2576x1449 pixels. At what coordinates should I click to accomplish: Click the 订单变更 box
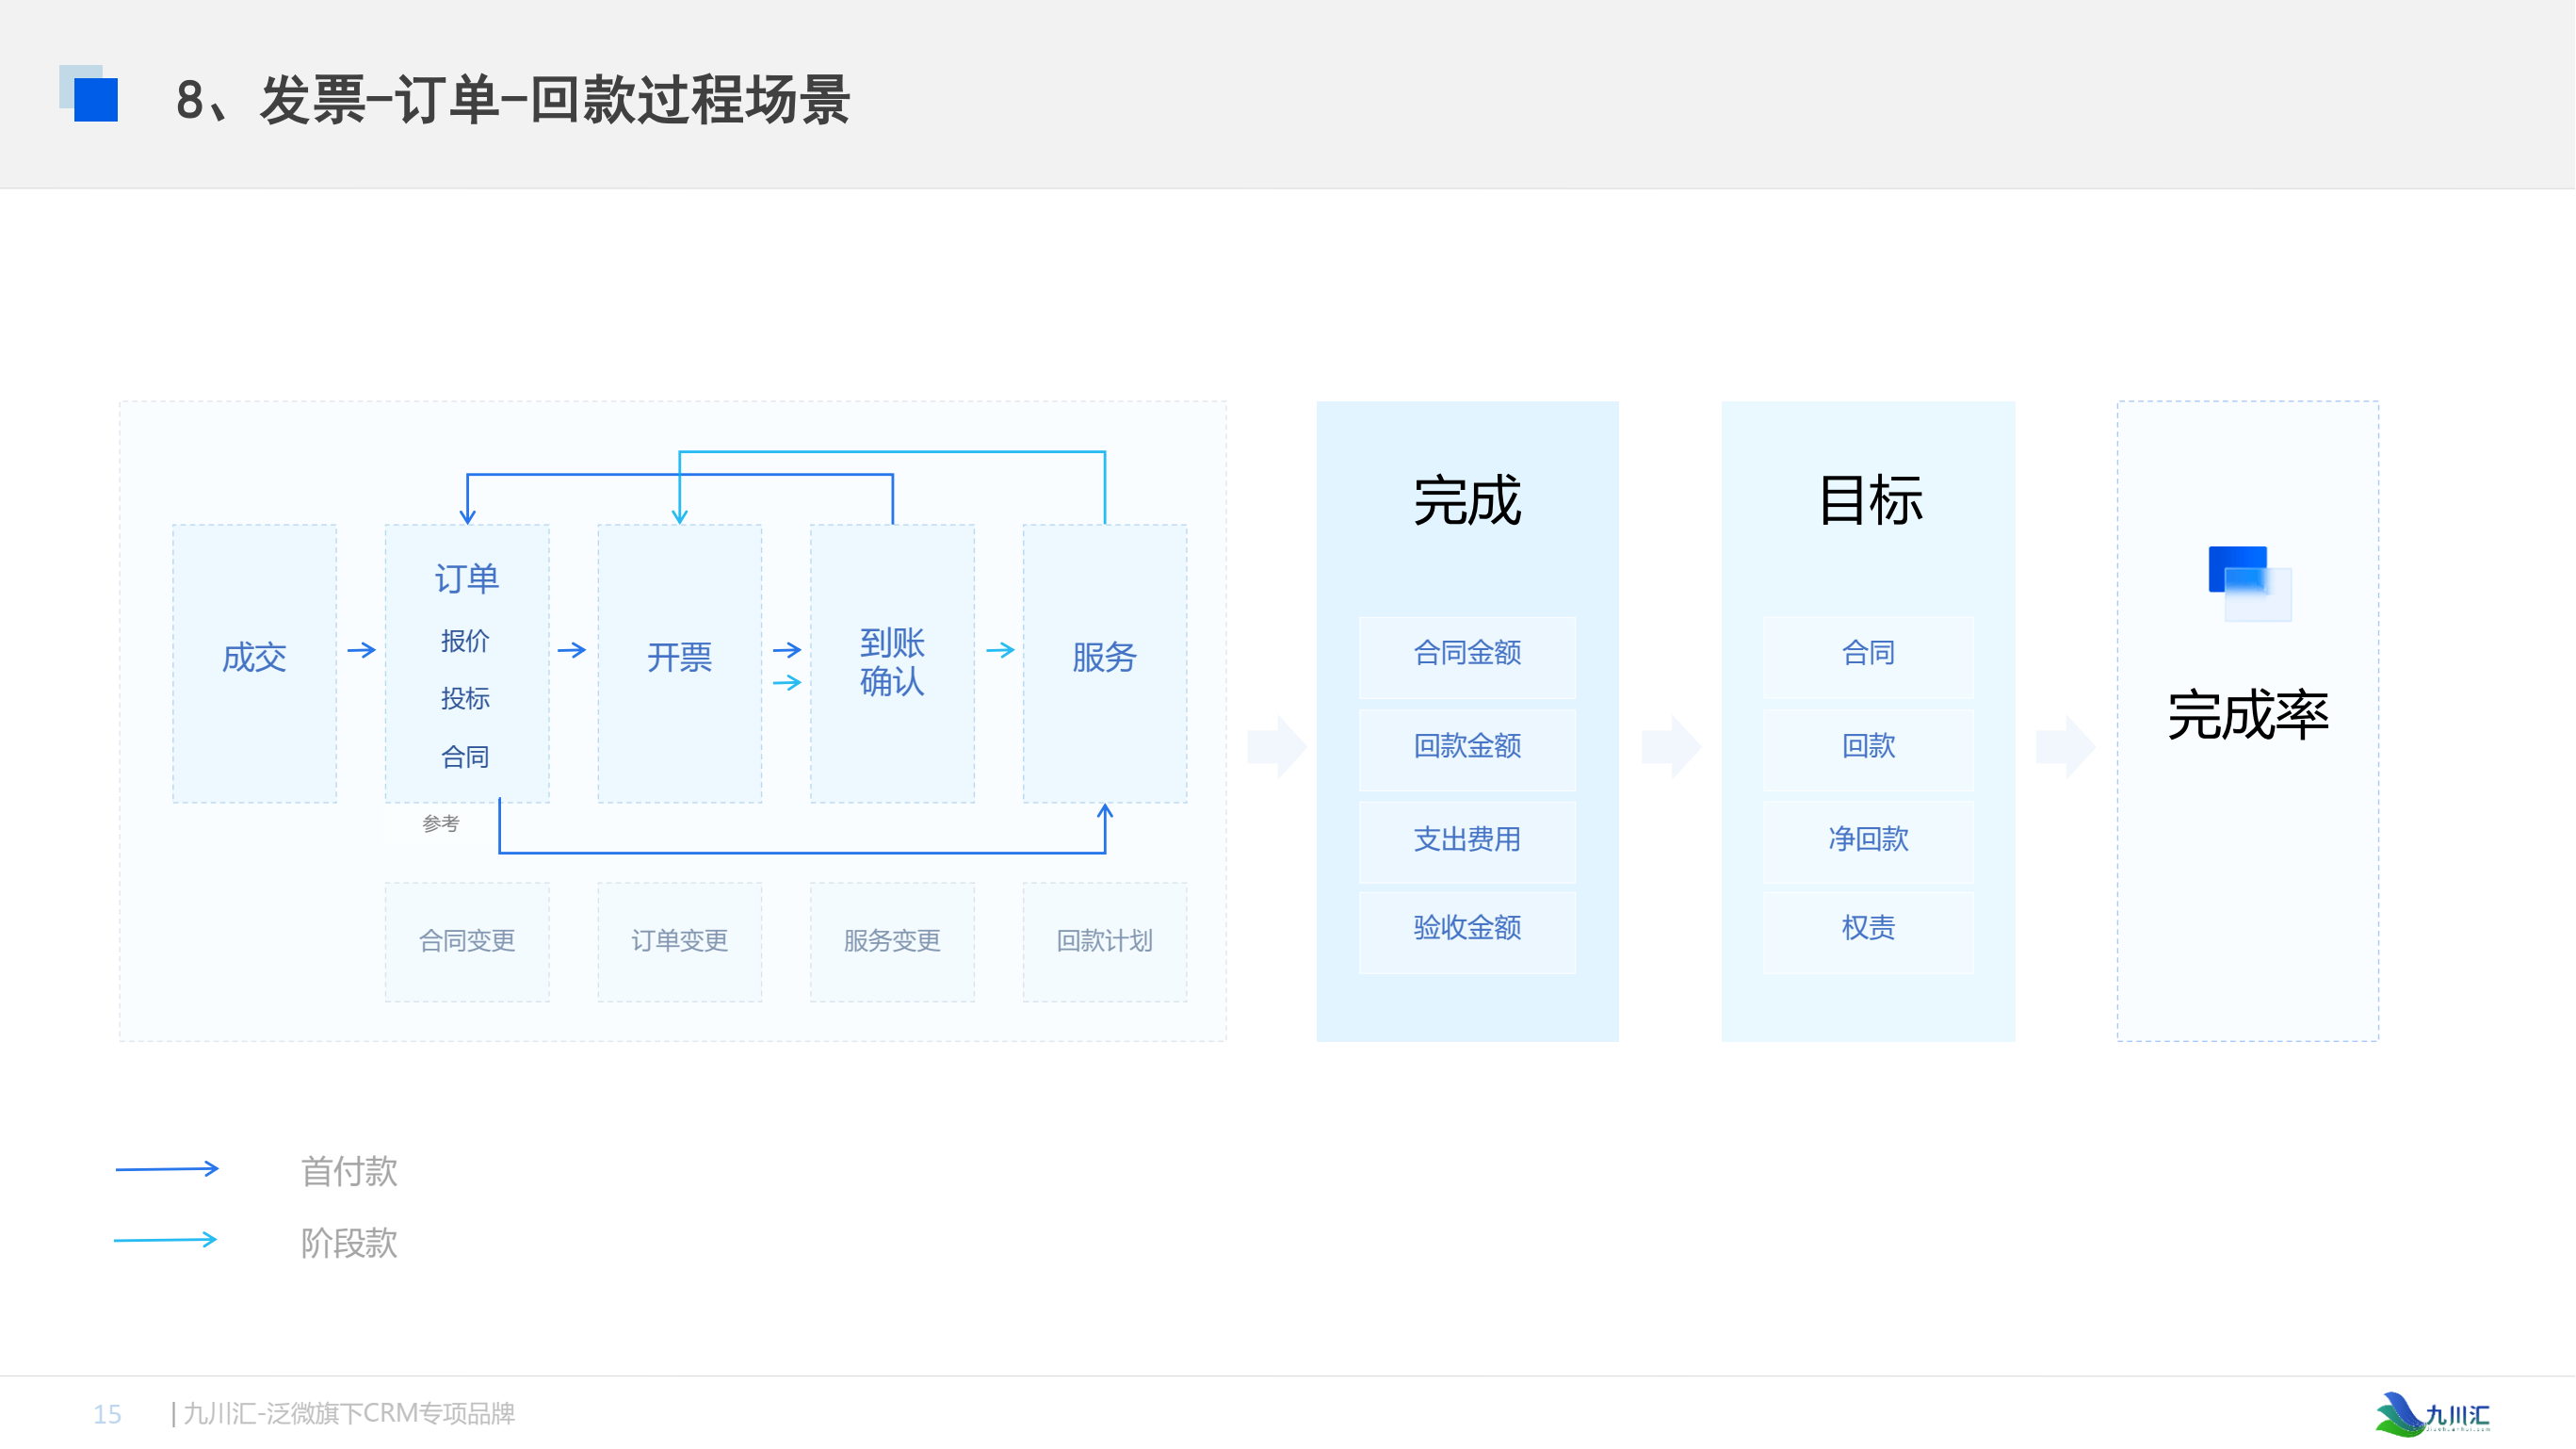[680, 941]
